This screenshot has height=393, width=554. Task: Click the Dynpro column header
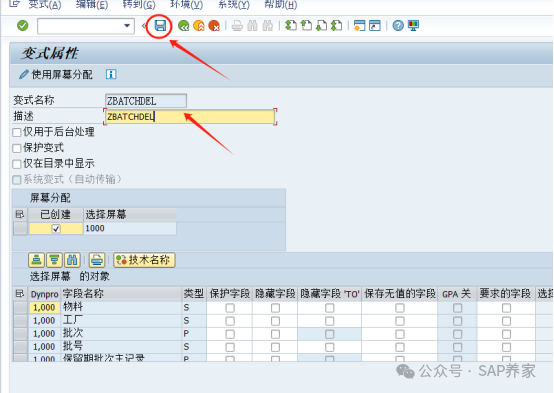click(x=45, y=294)
